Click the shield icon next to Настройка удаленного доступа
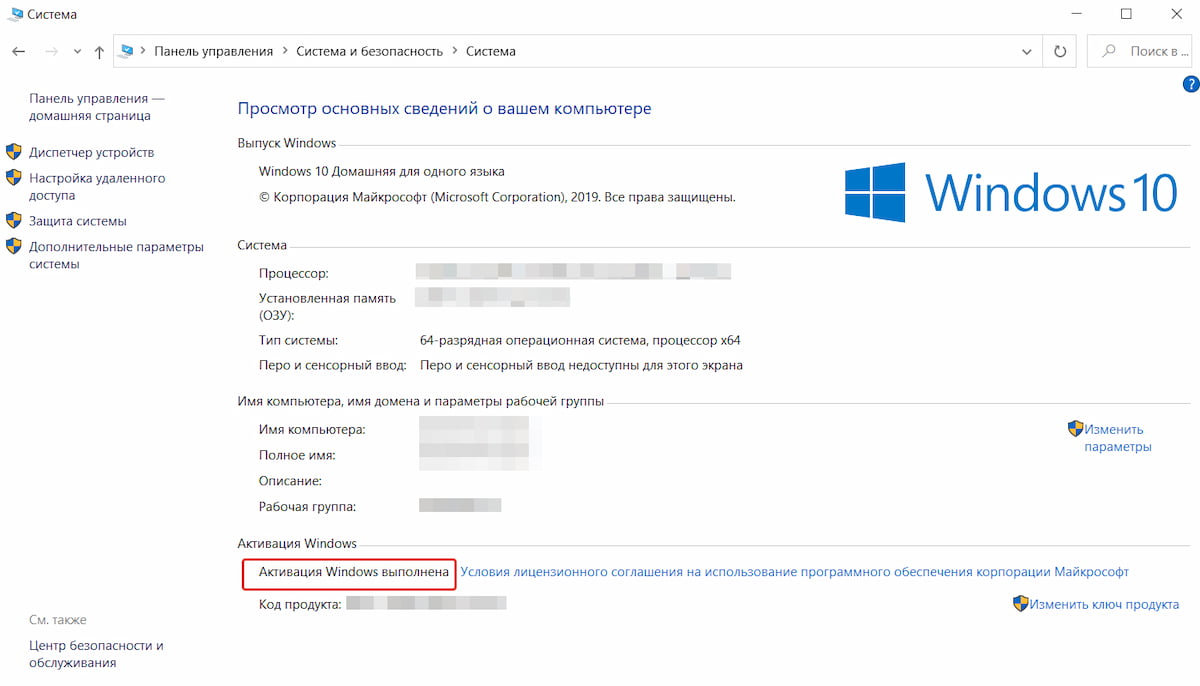 click(x=14, y=178)
